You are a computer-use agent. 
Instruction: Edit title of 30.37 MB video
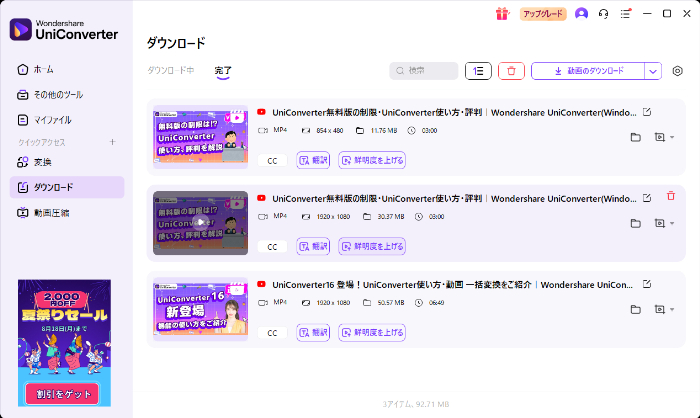647,198
